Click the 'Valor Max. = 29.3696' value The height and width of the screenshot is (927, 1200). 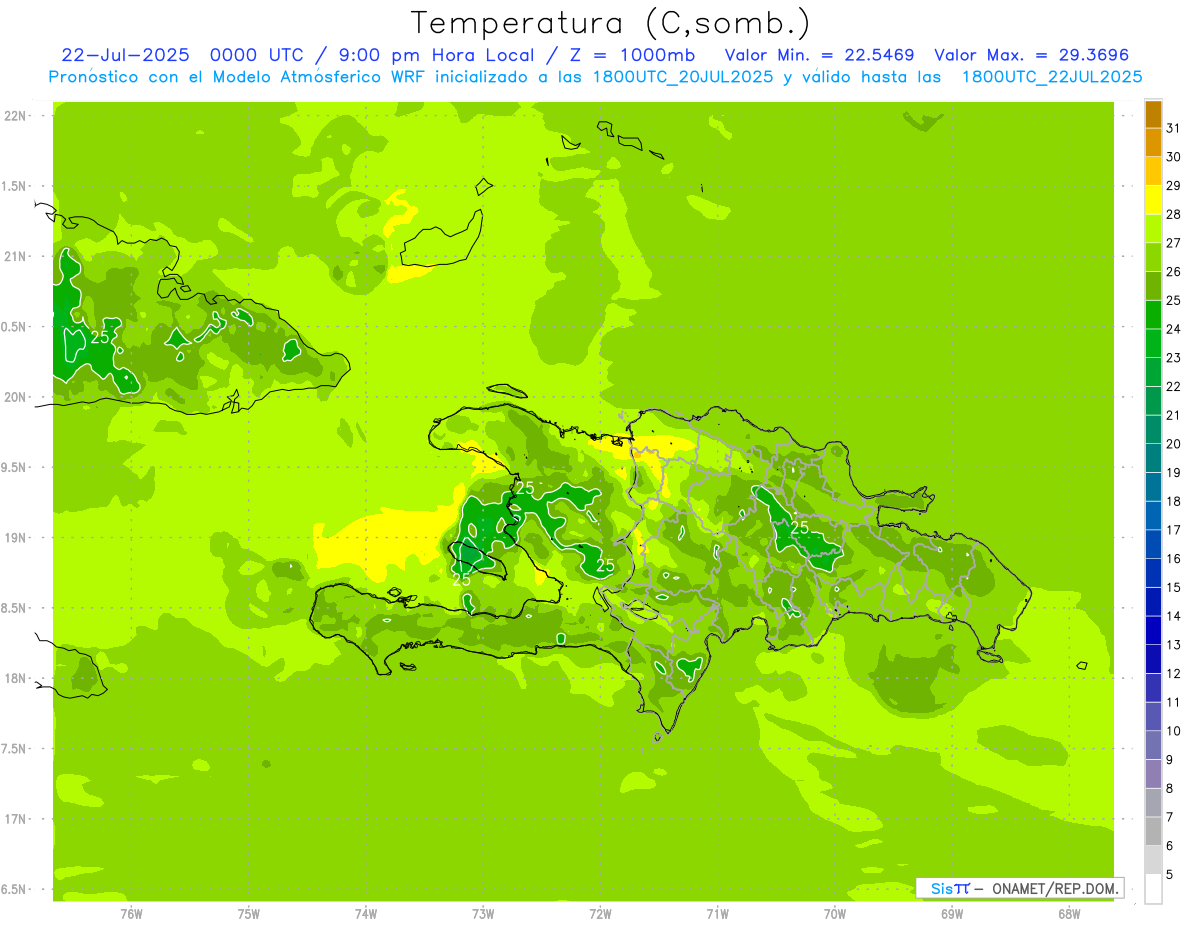[x=1031, y=55]
